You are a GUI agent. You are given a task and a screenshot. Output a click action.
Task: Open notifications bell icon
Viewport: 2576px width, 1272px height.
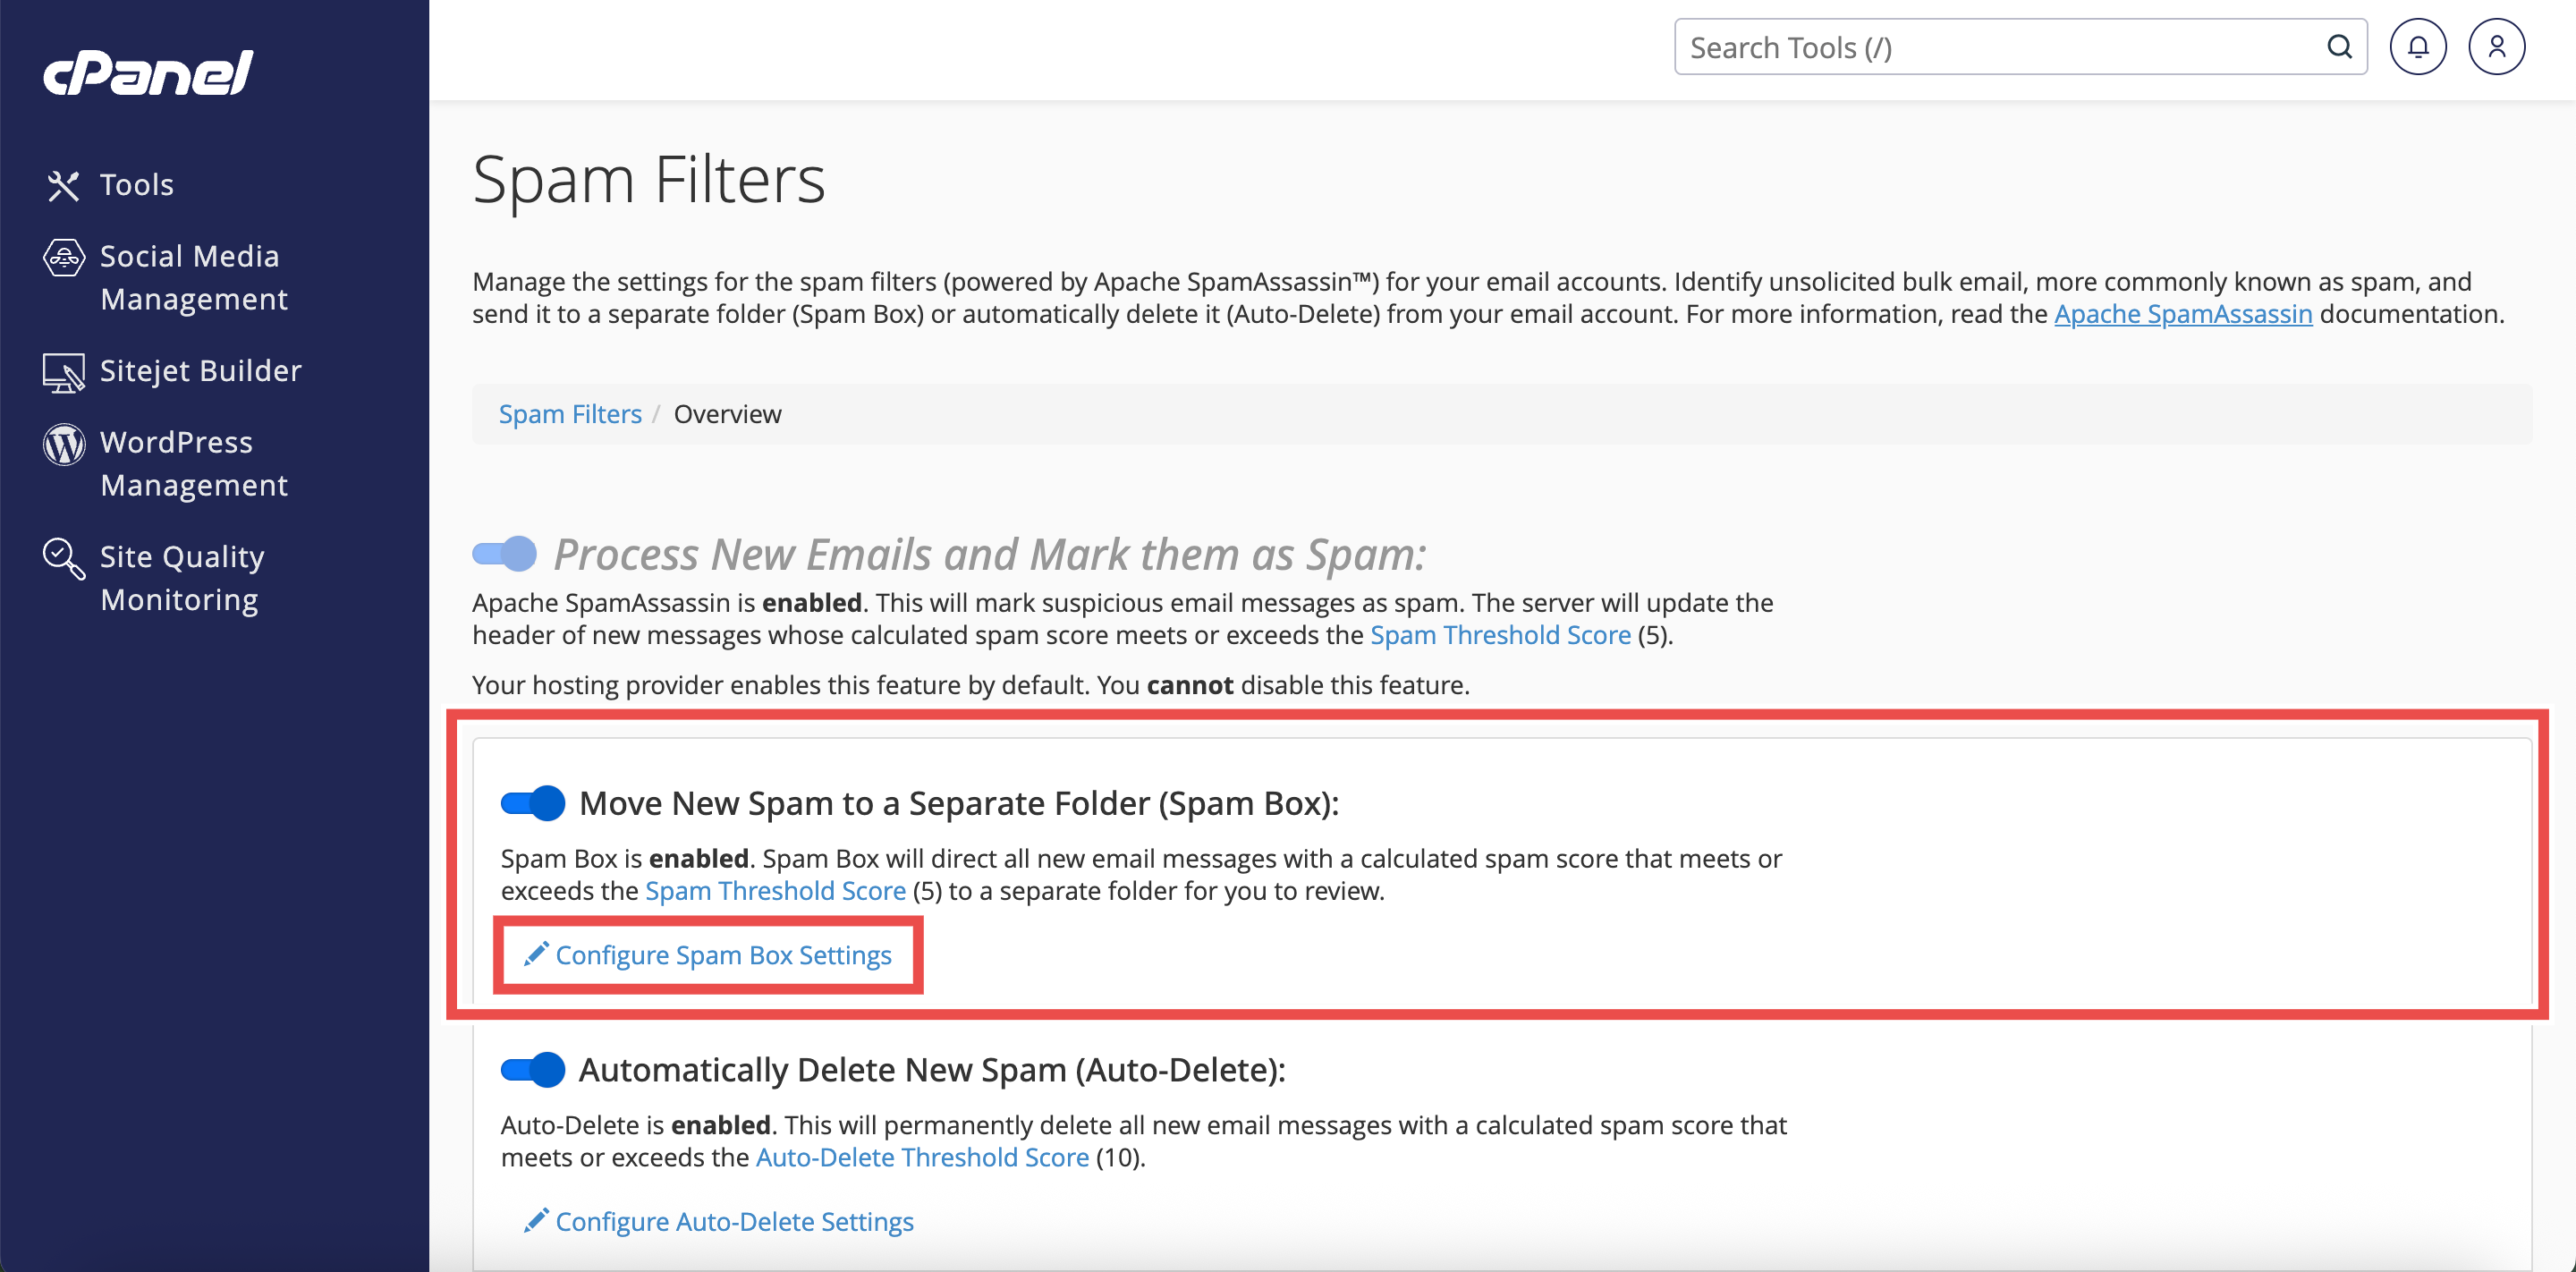pos(2417,47)
